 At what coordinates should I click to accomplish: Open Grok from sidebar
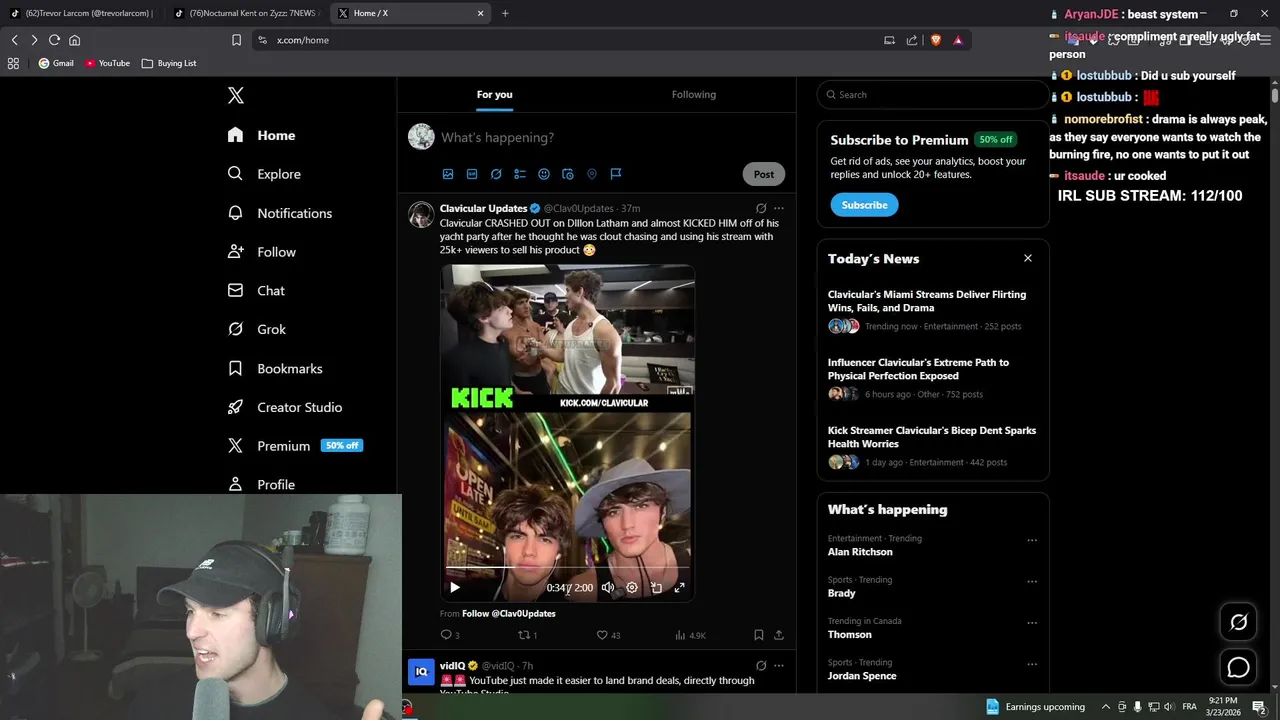click(x=256, y=329)
